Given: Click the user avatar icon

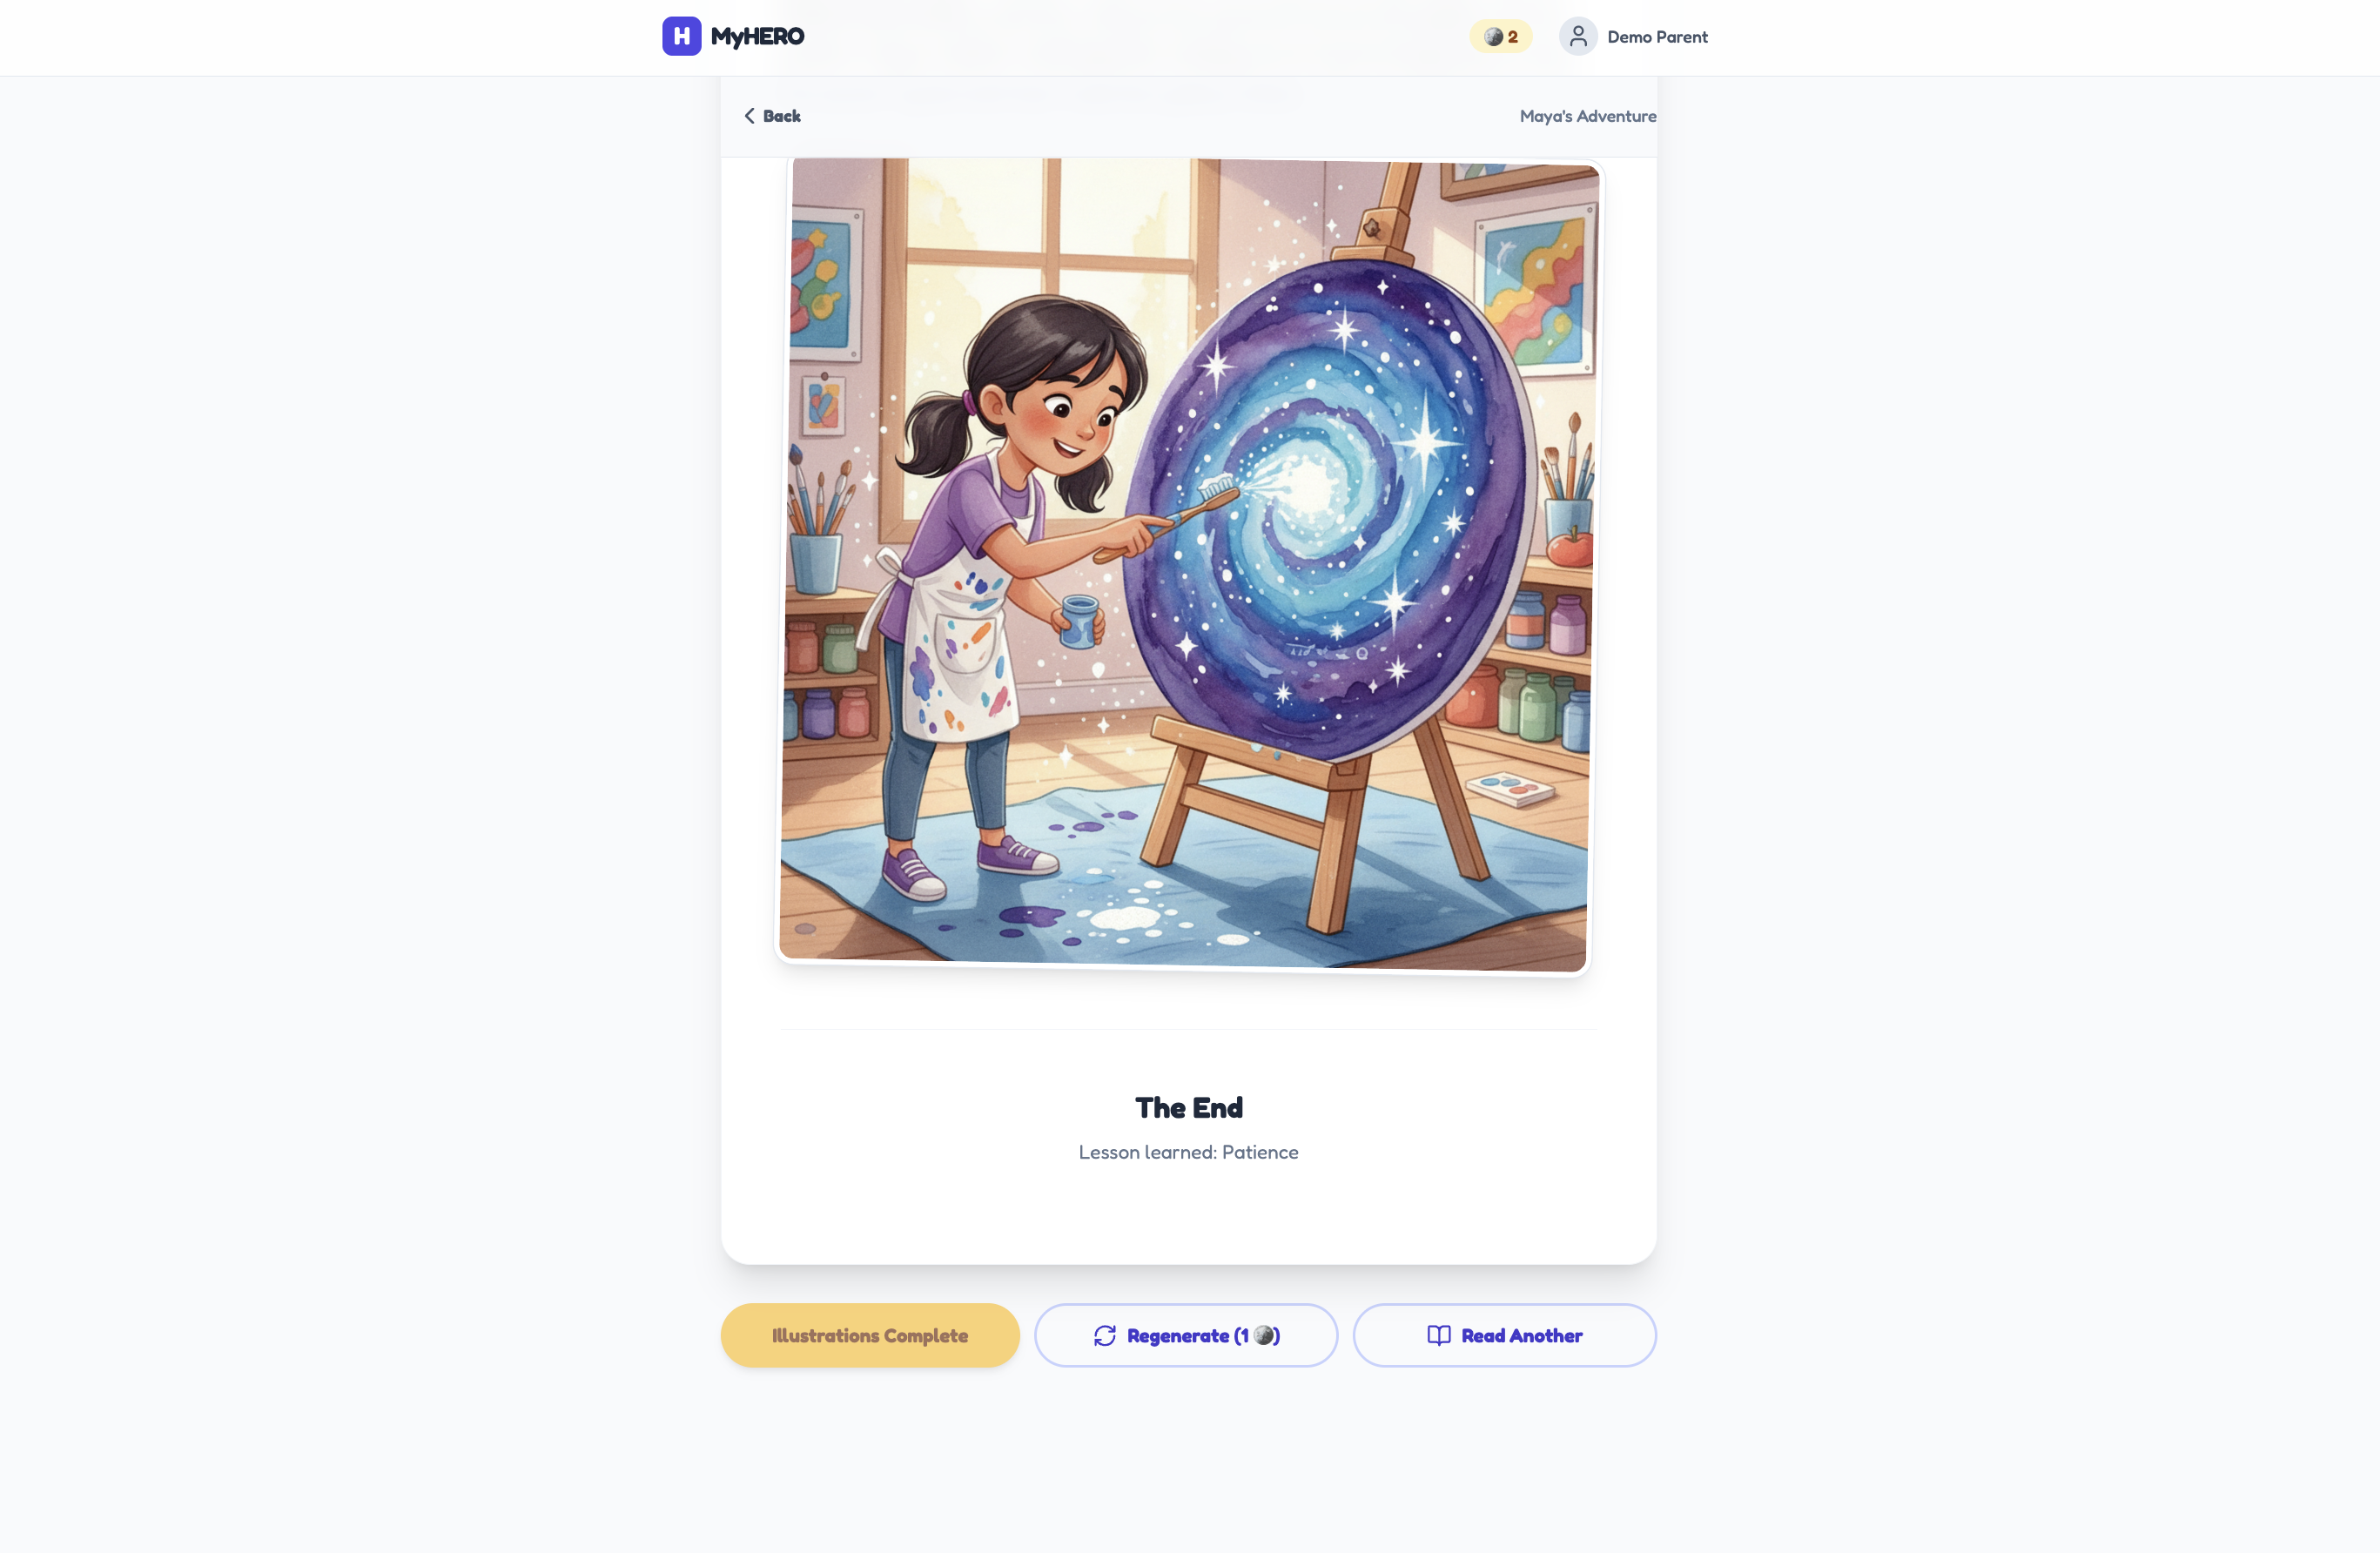Looking at the screenshot, I should tap(1578, 37).
